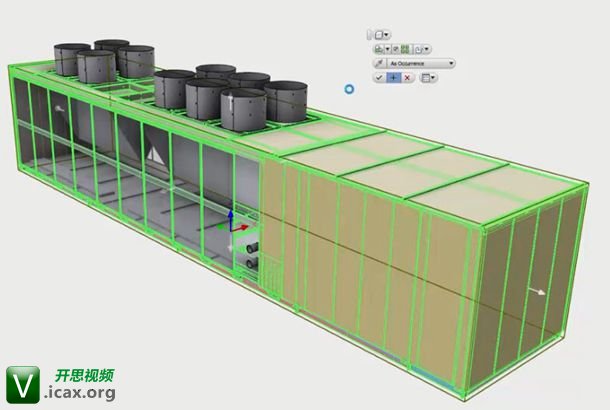Click the green grid icon in the mini-toolbar
The width and height of the screenshot is (610, 410).
coord(405,49)
